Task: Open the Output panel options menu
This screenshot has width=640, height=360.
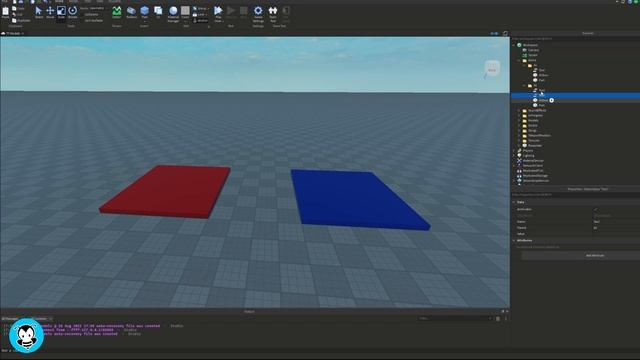Action: (506, 318)
